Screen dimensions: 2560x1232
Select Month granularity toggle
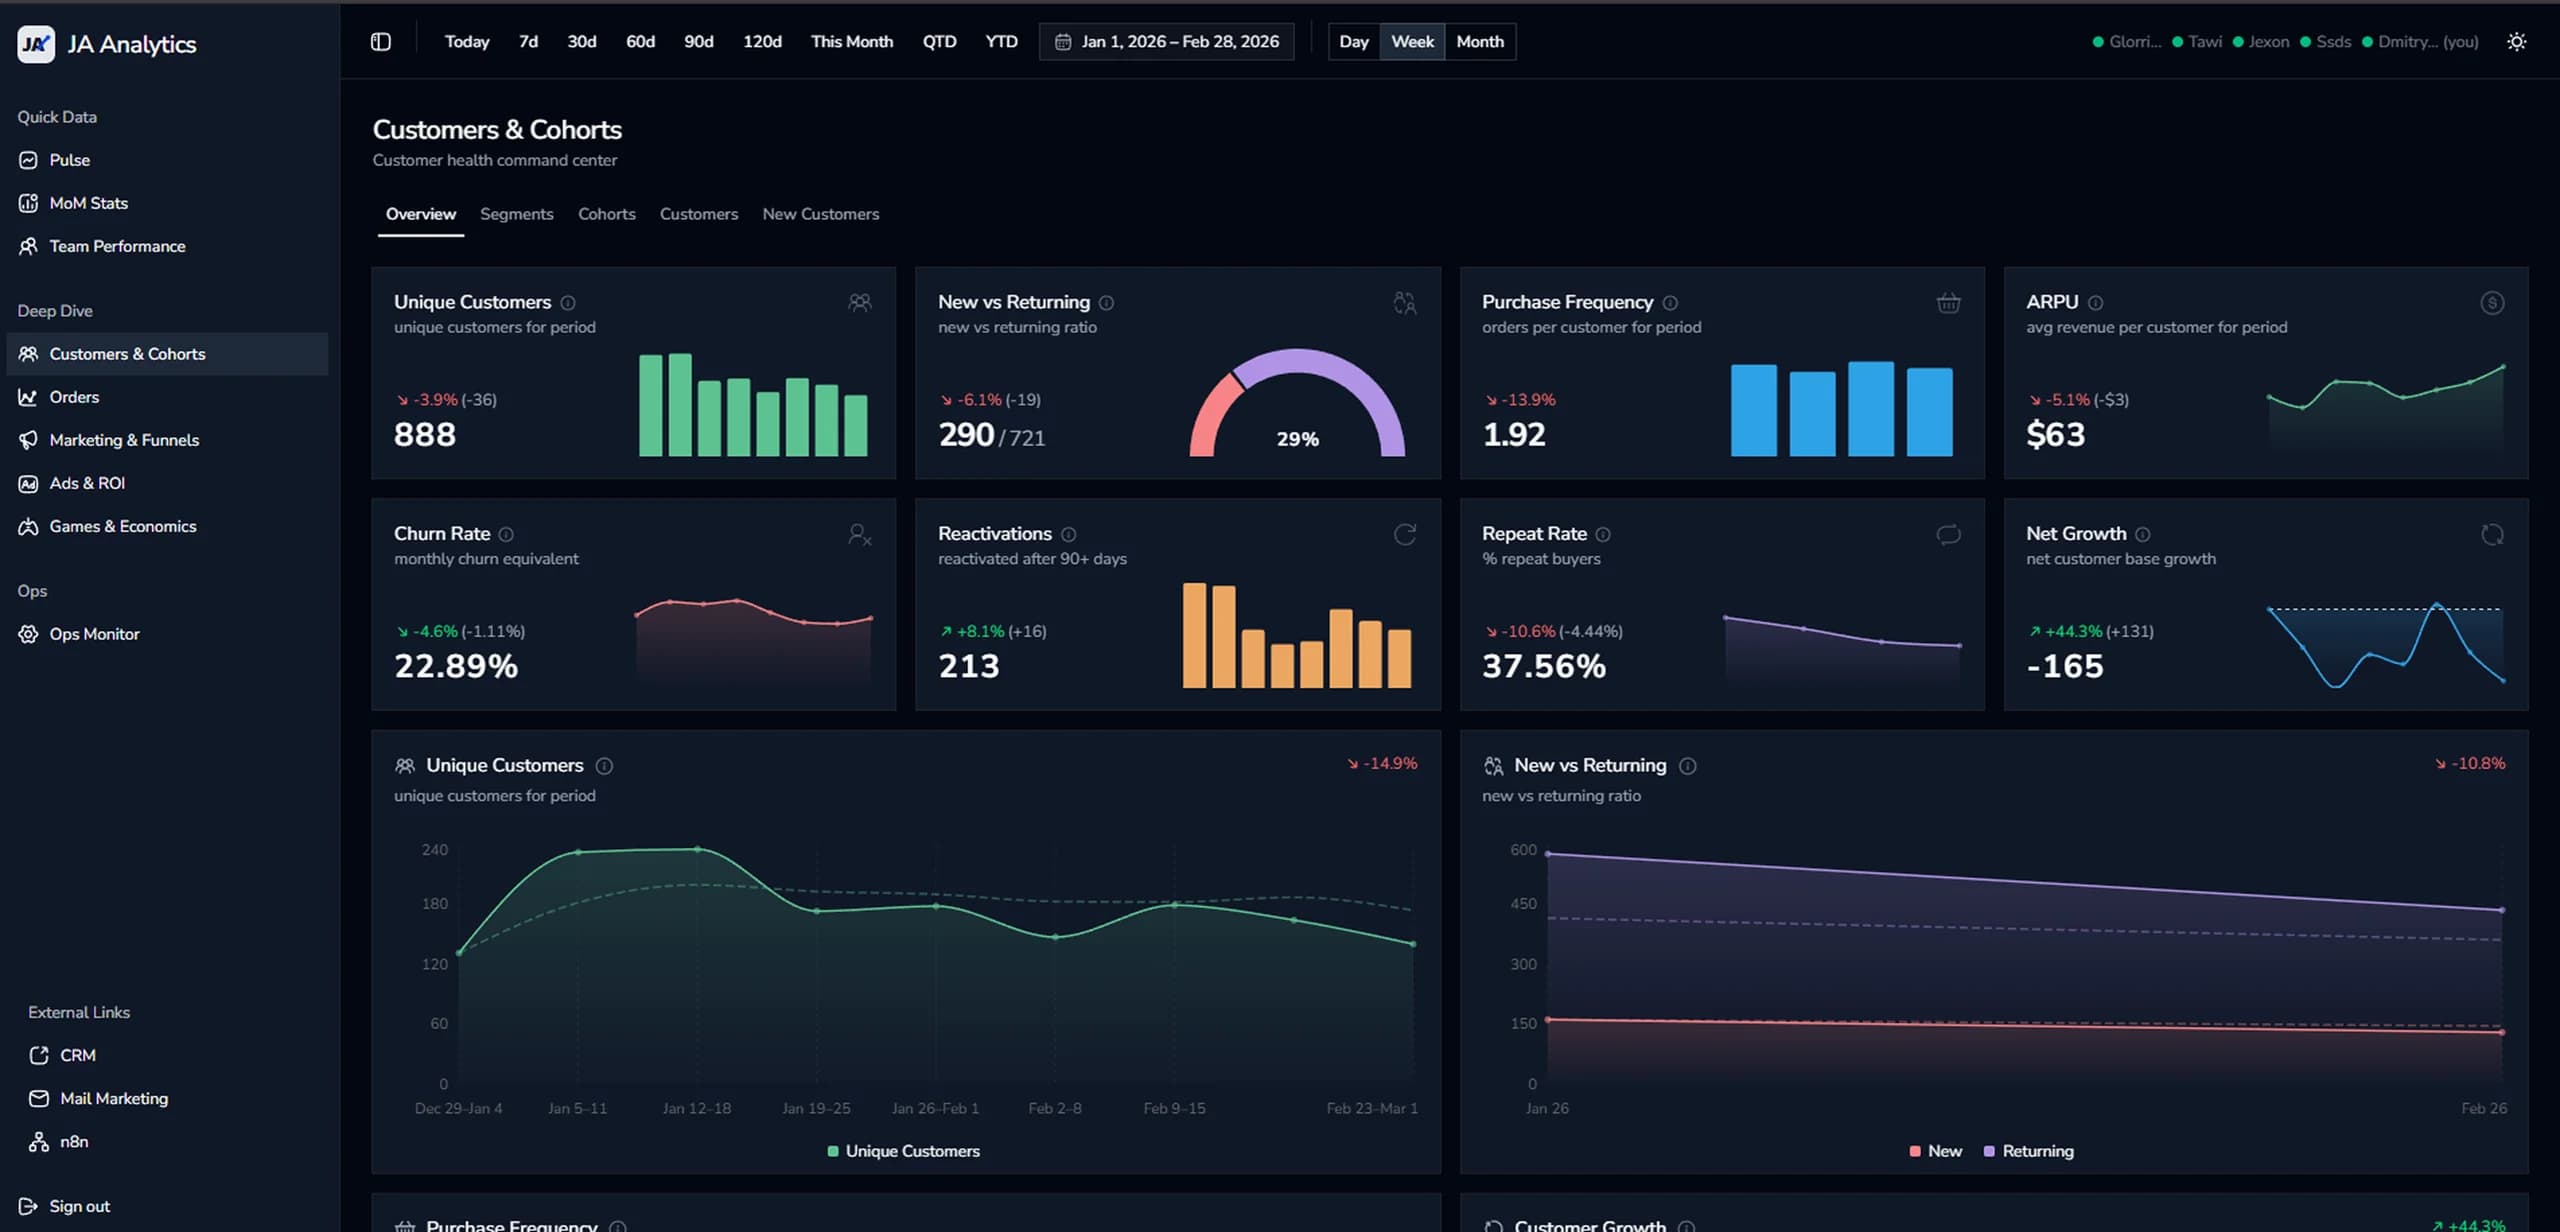point(1479,42)
